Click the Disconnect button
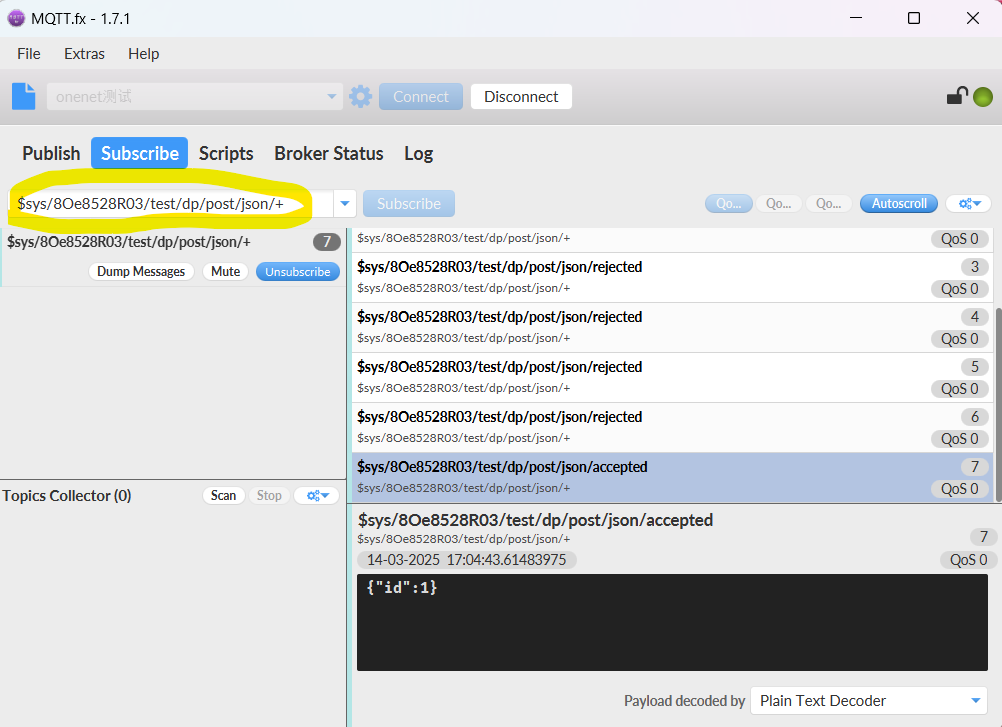The image size is (1002, 727). pos(521,96)
